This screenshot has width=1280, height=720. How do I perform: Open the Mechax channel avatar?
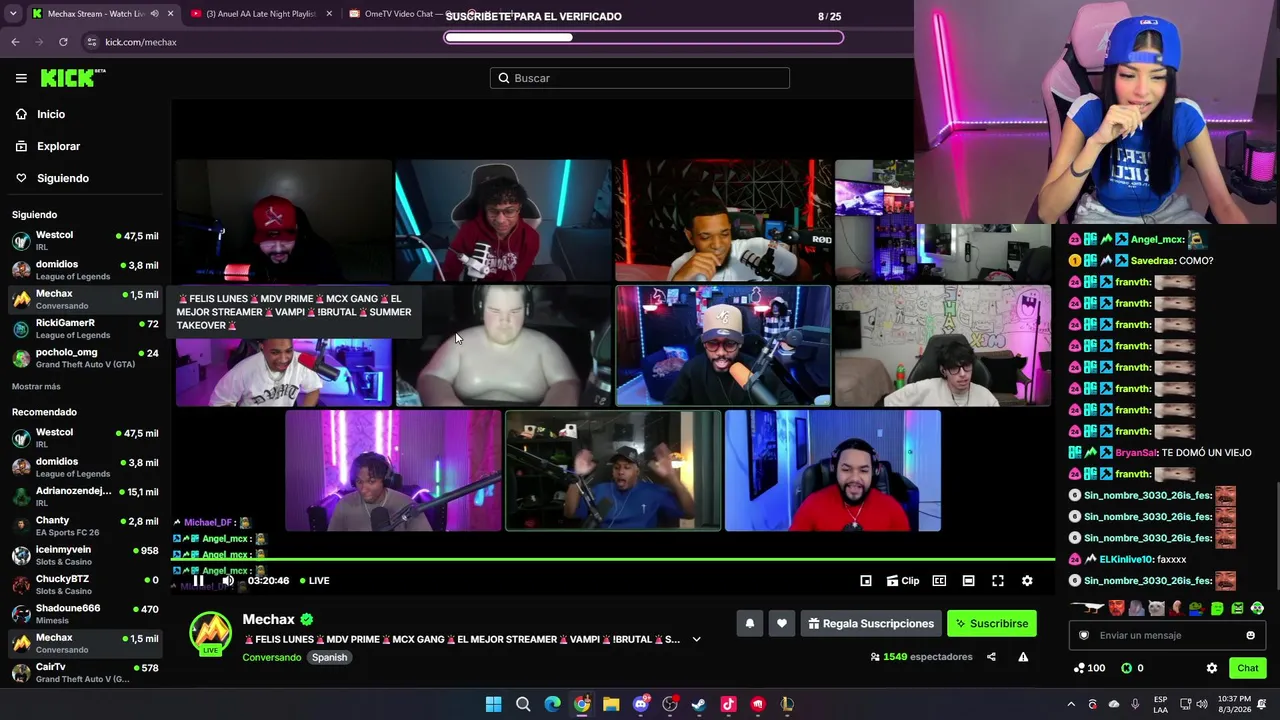(210, 633)
